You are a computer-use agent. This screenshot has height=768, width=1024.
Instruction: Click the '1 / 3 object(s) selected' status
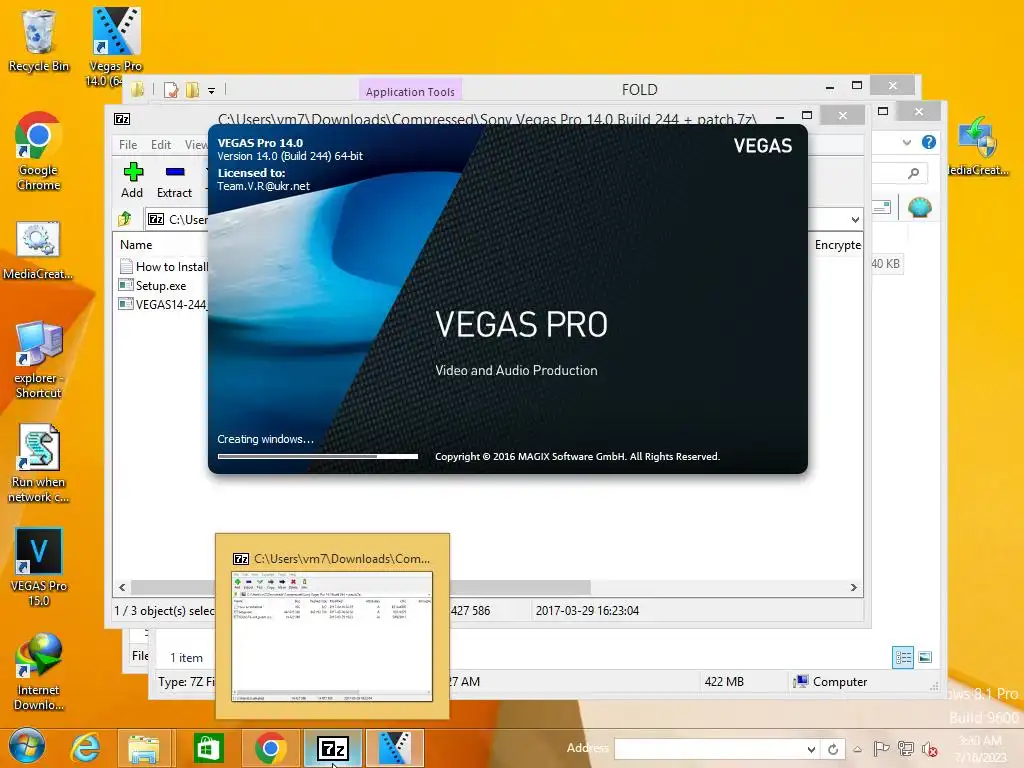(x=165, y=611)
